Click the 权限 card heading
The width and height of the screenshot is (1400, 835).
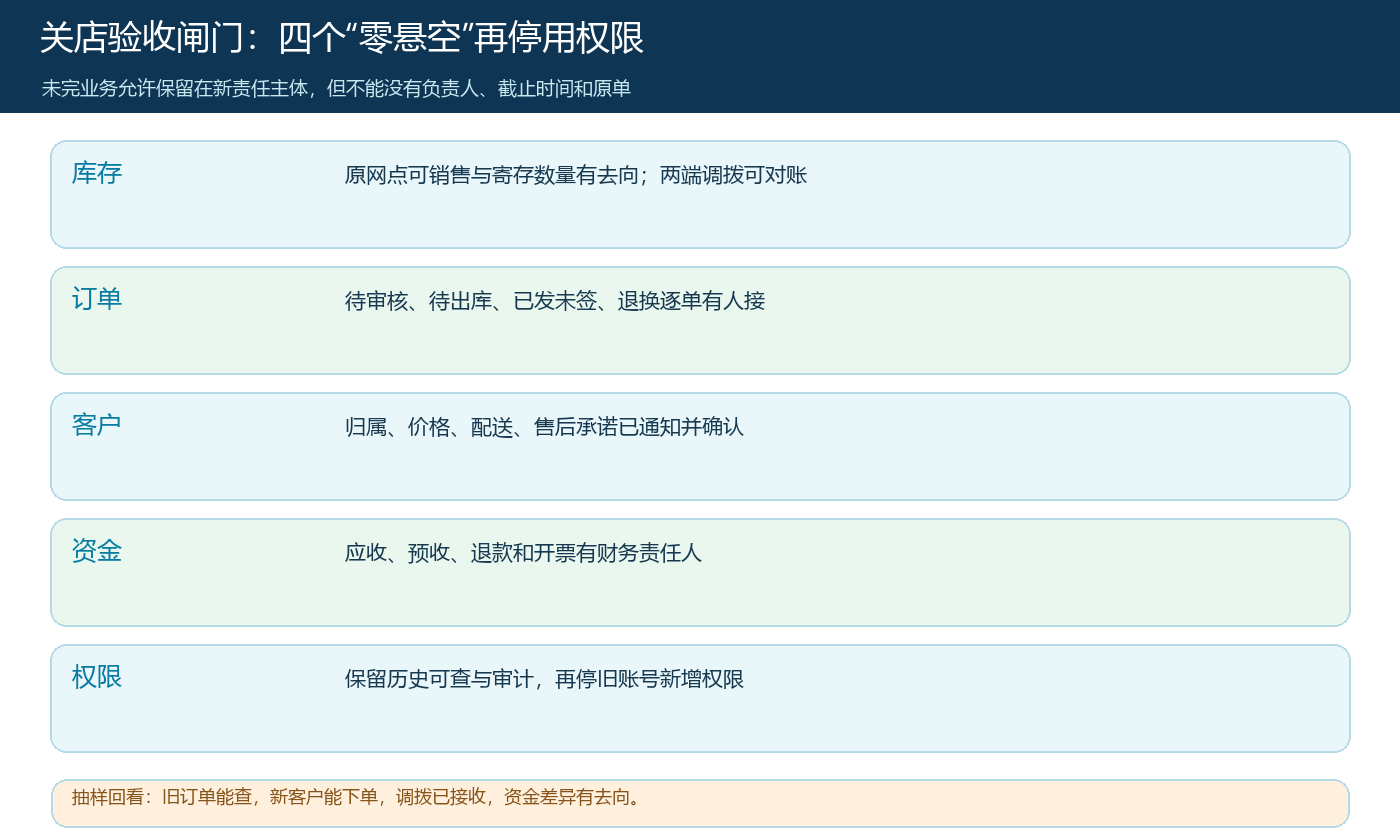[97, 677]
